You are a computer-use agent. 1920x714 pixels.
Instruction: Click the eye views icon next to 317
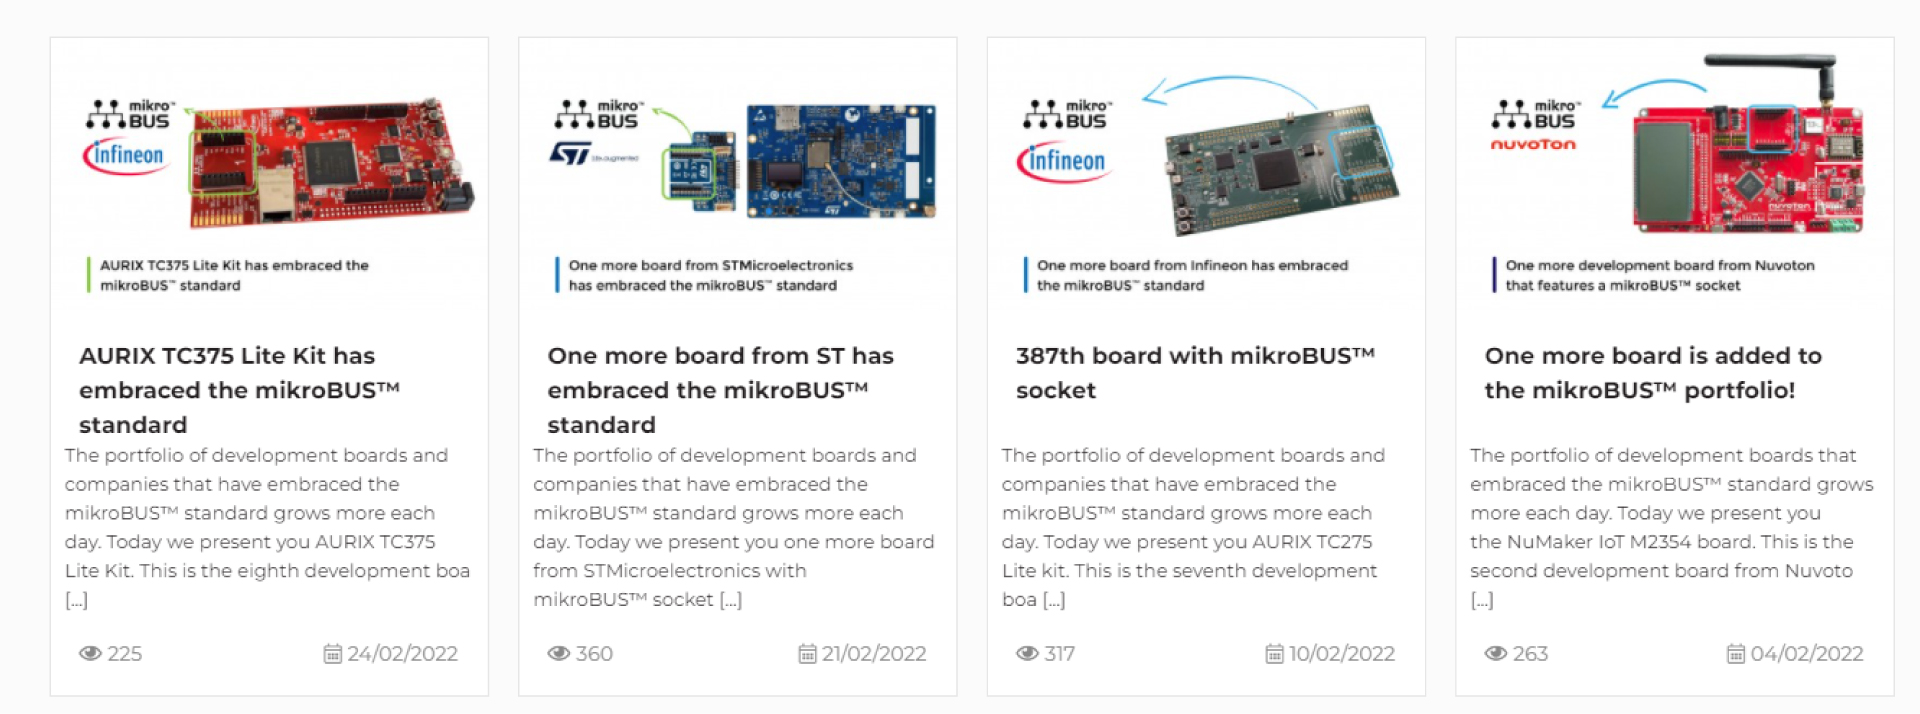pyautogui.click(x=1028, y=653)
